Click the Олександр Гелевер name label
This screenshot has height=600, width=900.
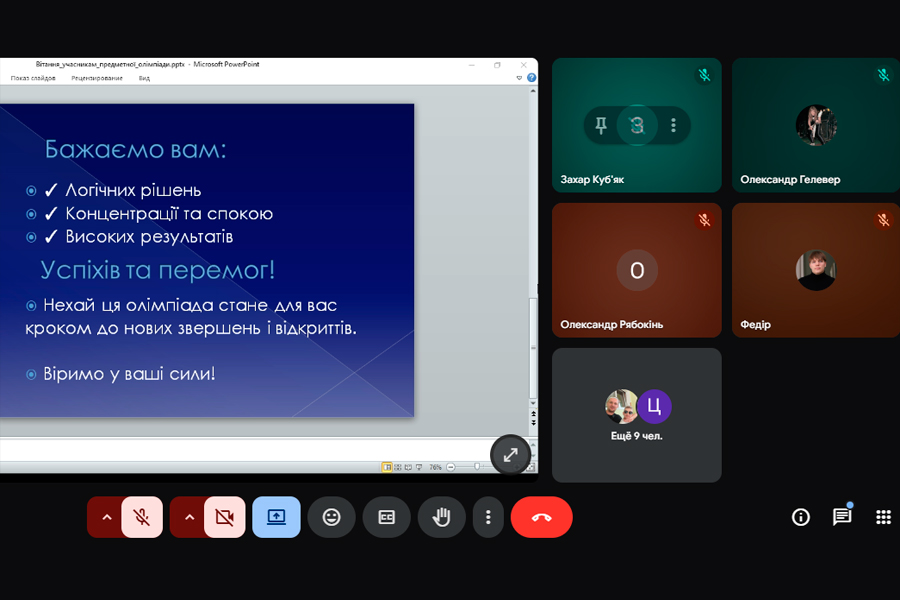[x=790, y=180]
